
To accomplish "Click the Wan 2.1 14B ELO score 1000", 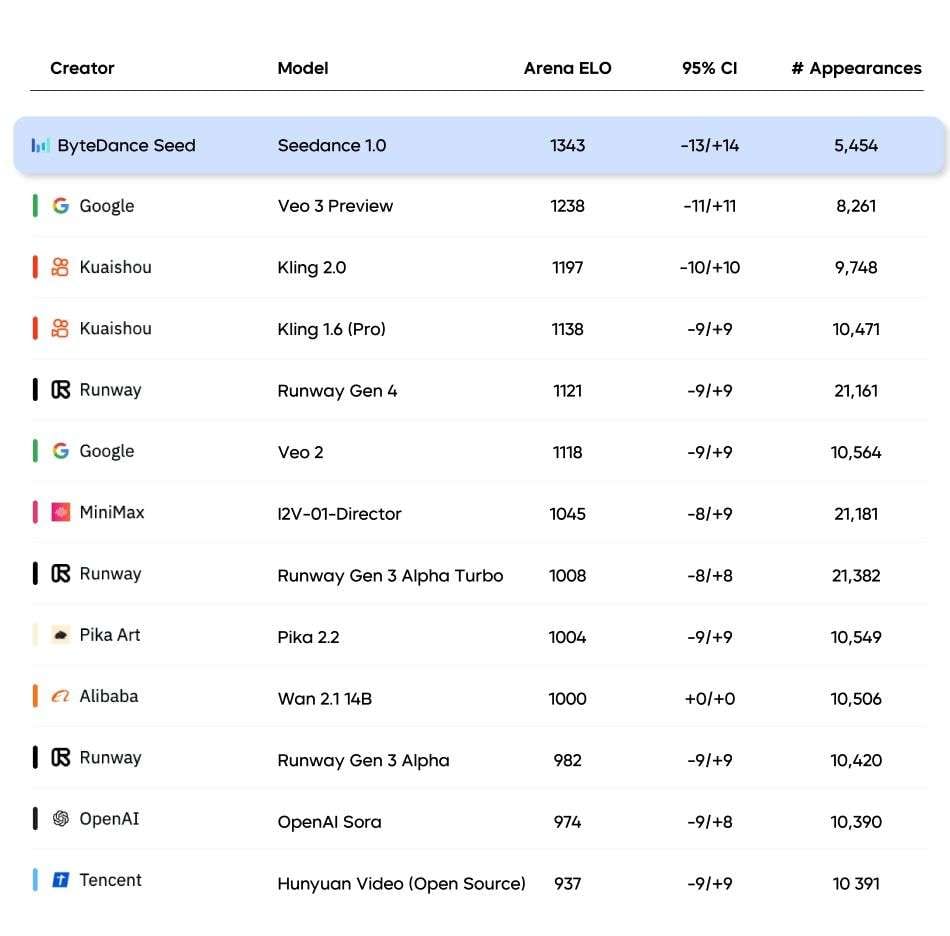I will [567, 699].
